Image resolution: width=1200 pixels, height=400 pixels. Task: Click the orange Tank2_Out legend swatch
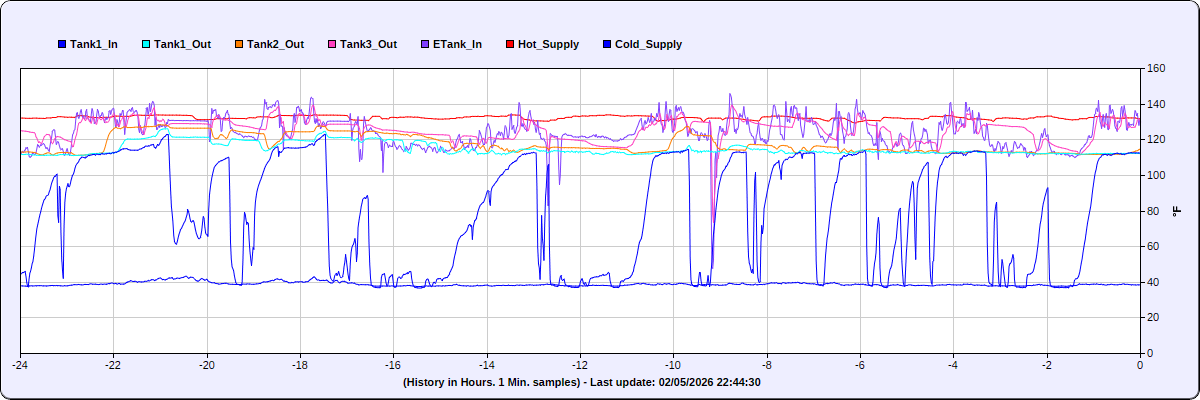(x=238, y=45)
